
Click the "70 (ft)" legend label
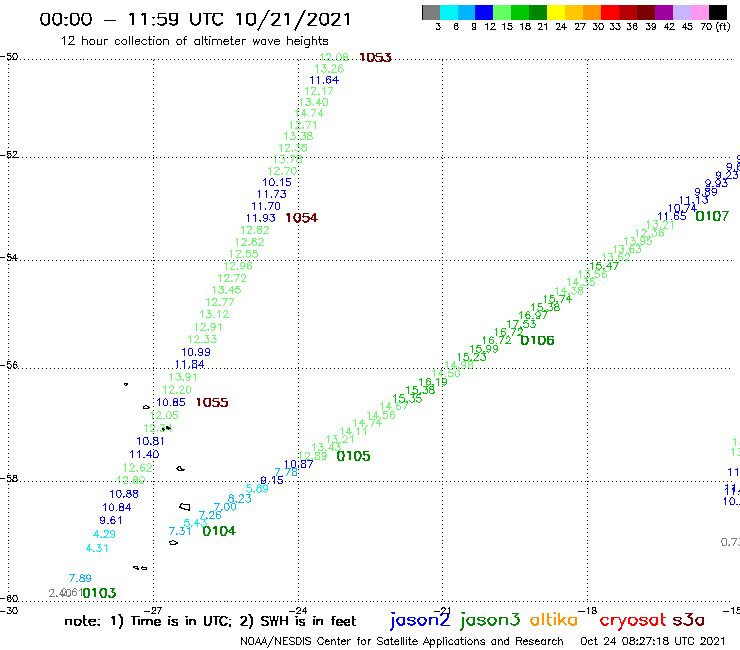tap(715, 27)
